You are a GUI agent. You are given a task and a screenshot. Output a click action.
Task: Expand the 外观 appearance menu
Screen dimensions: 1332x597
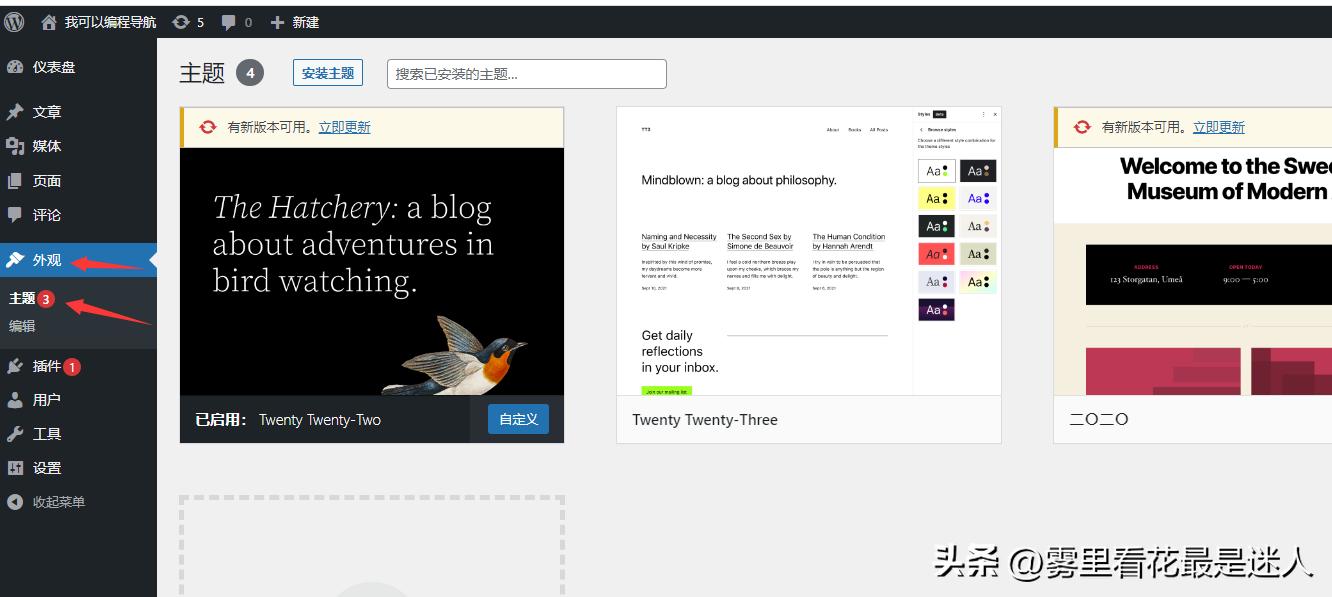(x=46, y=260)
